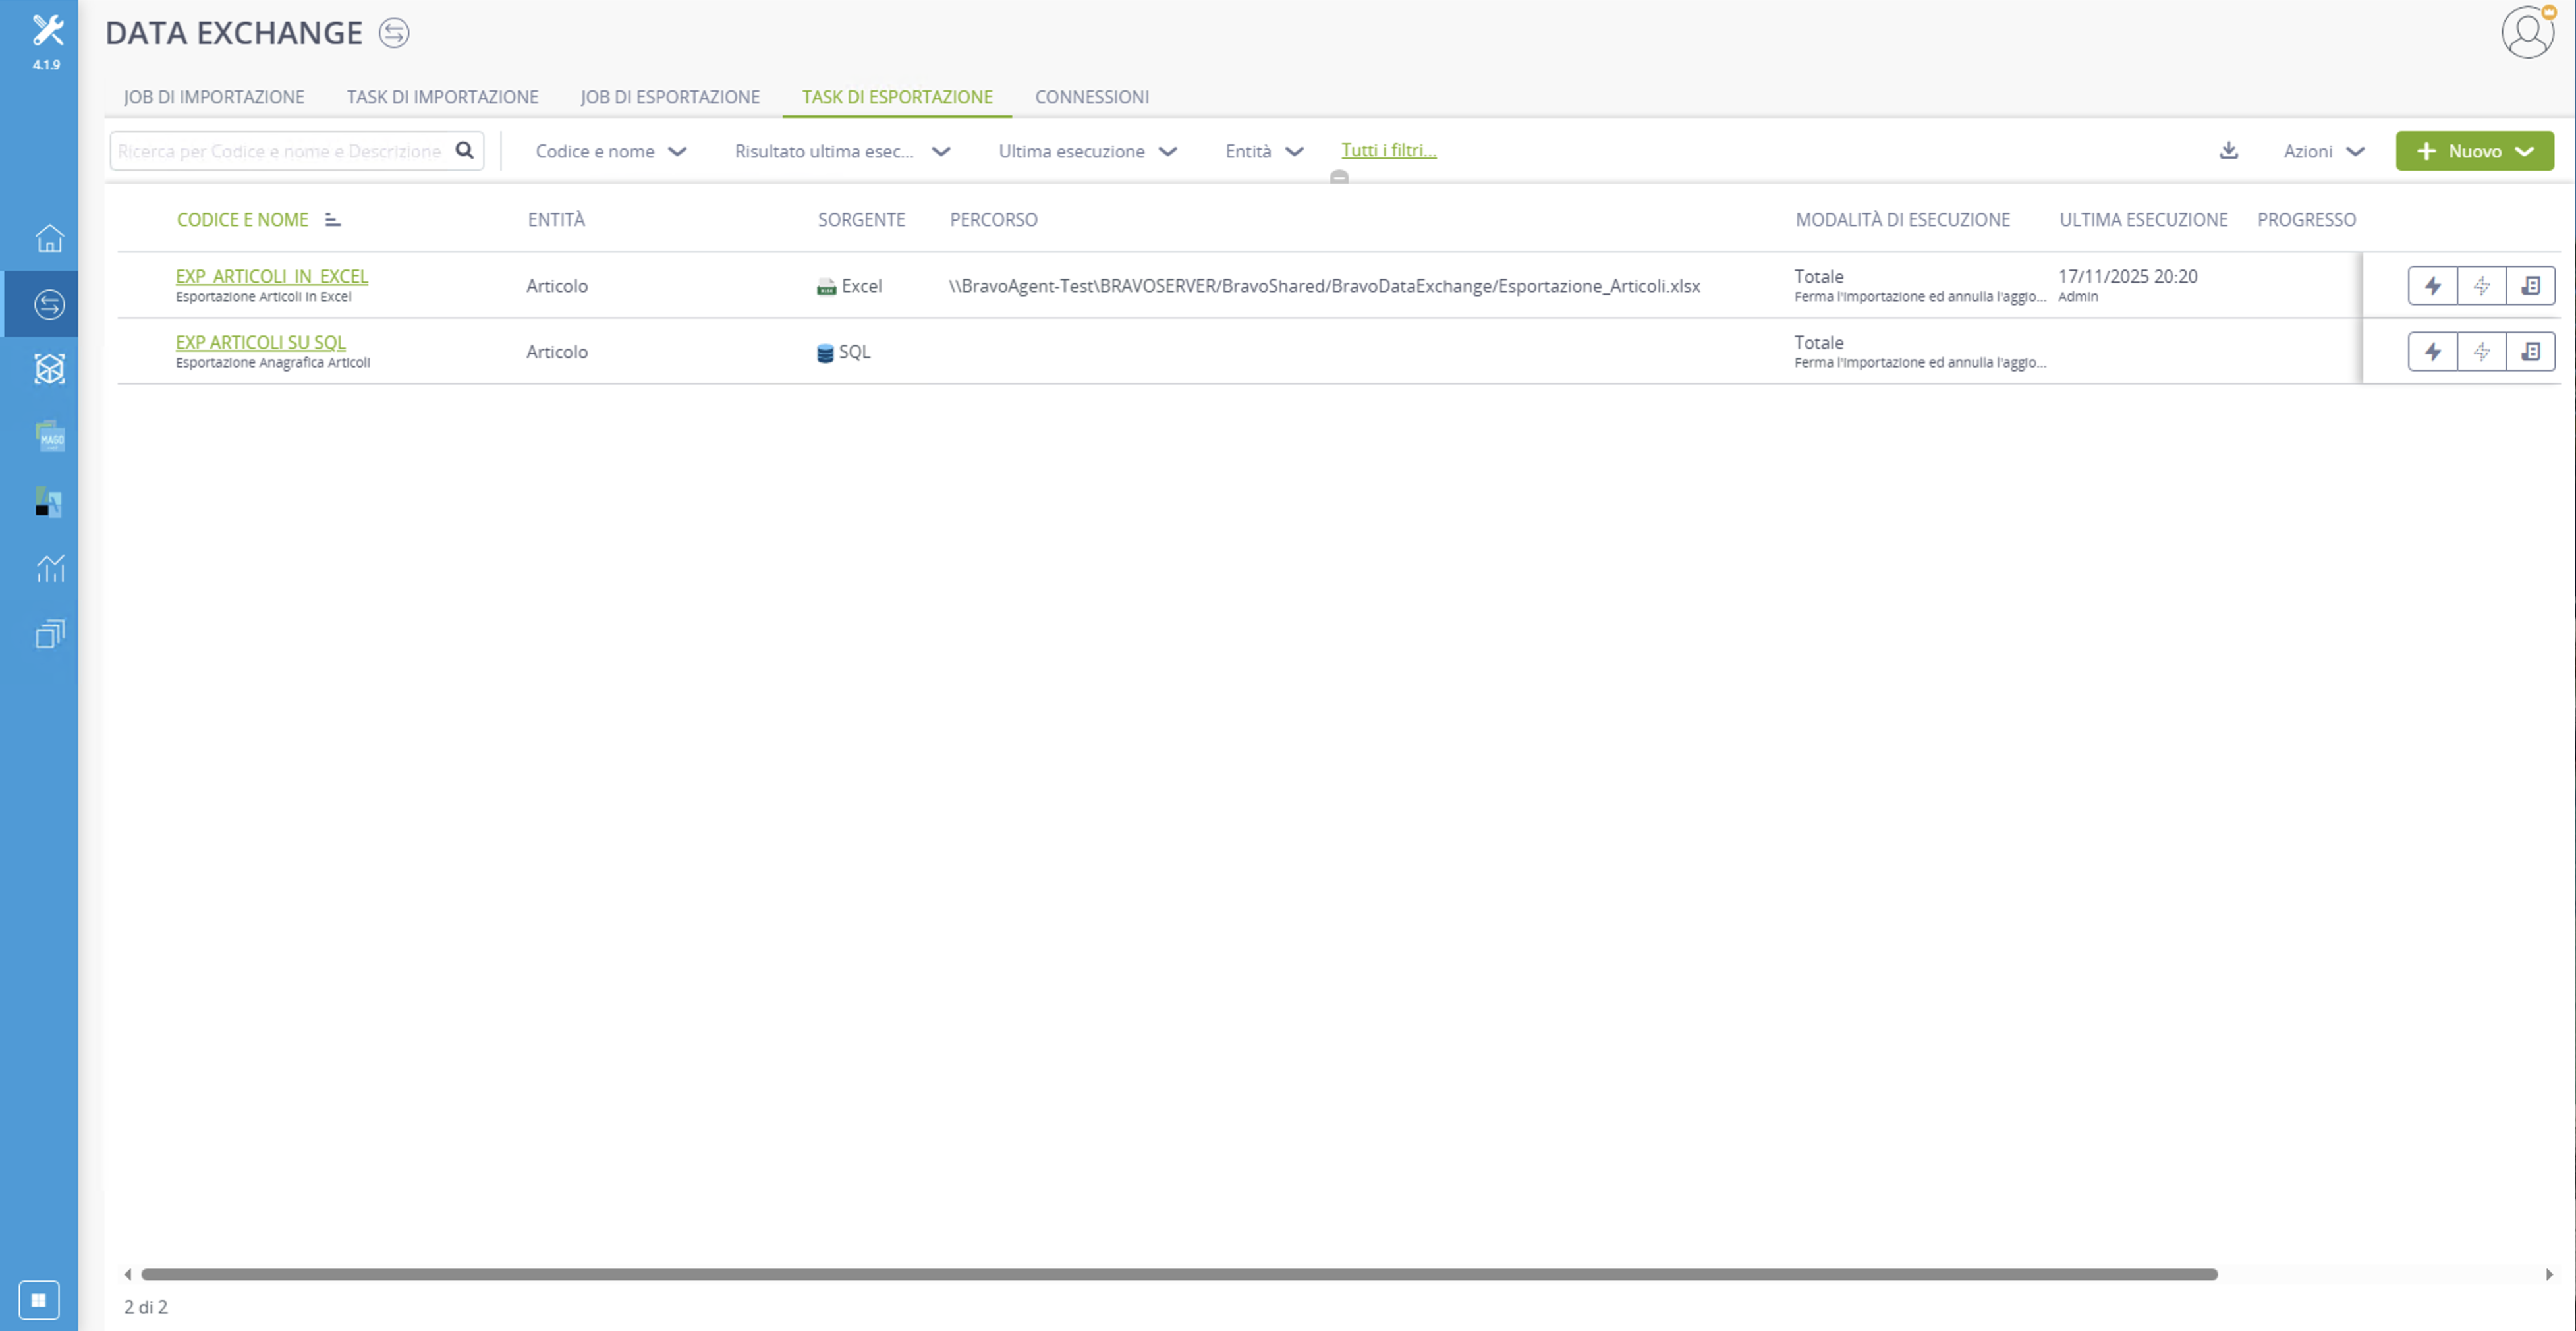Screen dimensions: 2576x1331
Task: Open the Risultato ultima esecuzione filter dropdown
Action: click(842, 151)
